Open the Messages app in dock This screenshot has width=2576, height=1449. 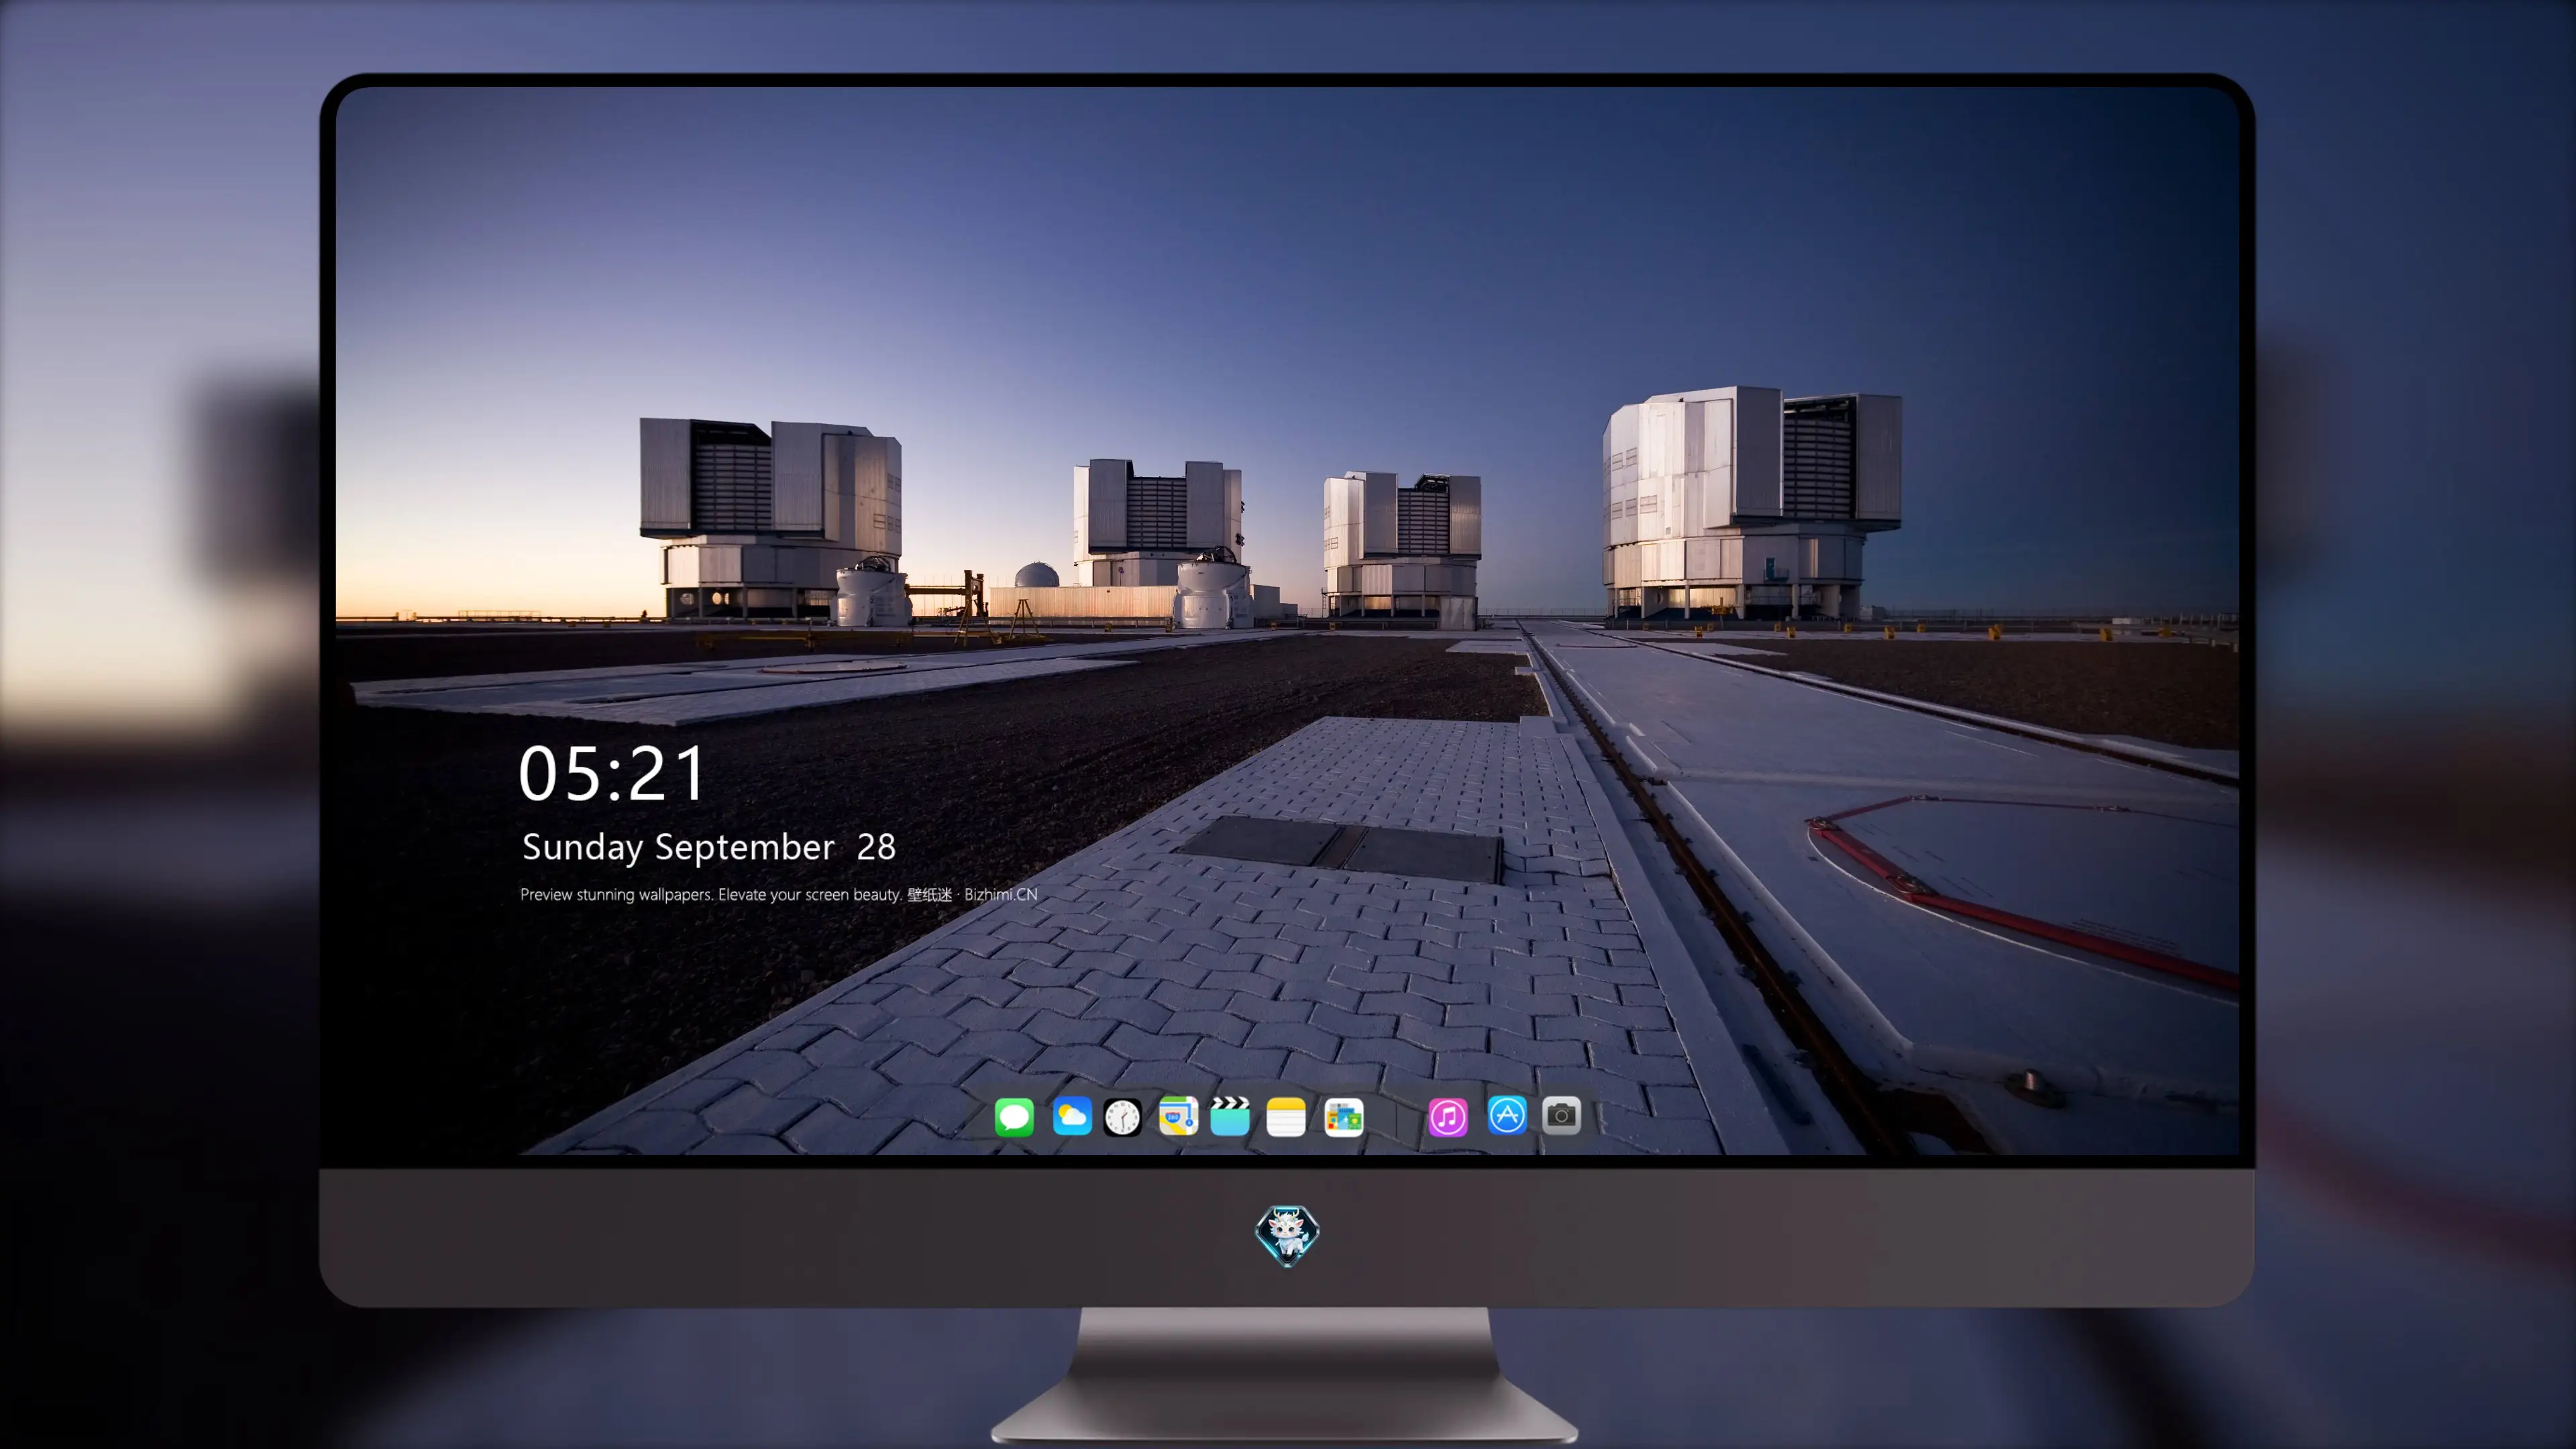coord(1014,1117)
